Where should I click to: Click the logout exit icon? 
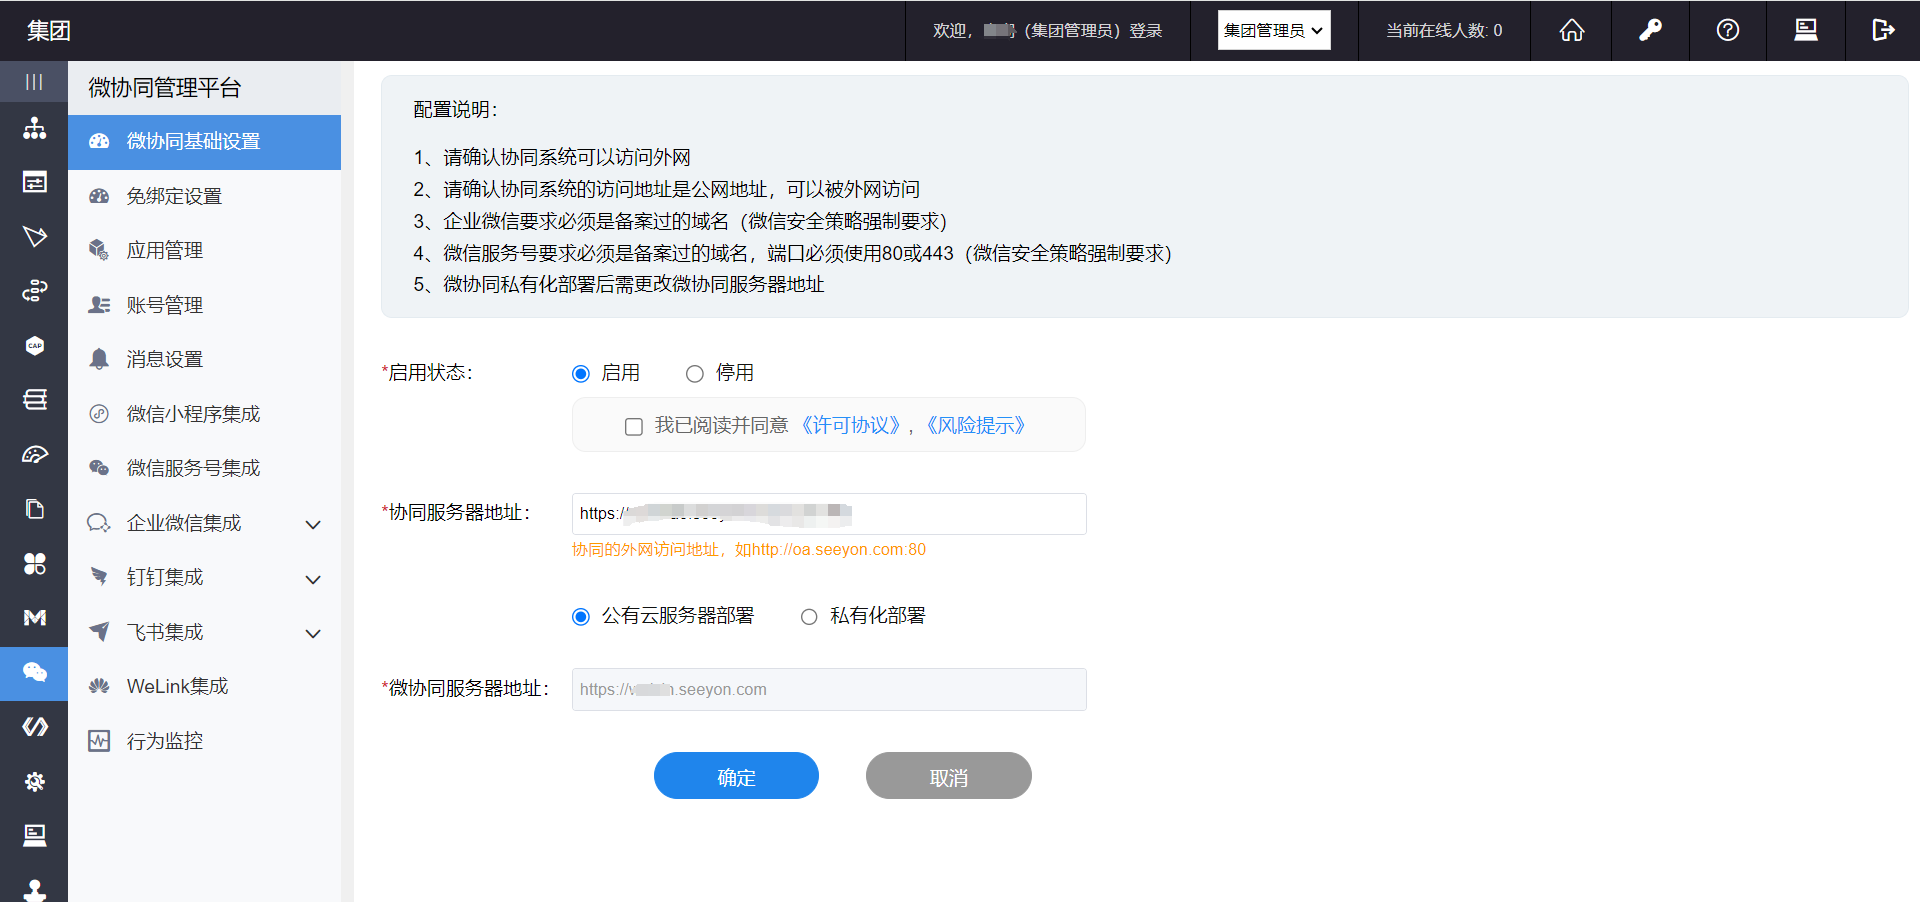pyautogui.click(x=1882, y=31)
